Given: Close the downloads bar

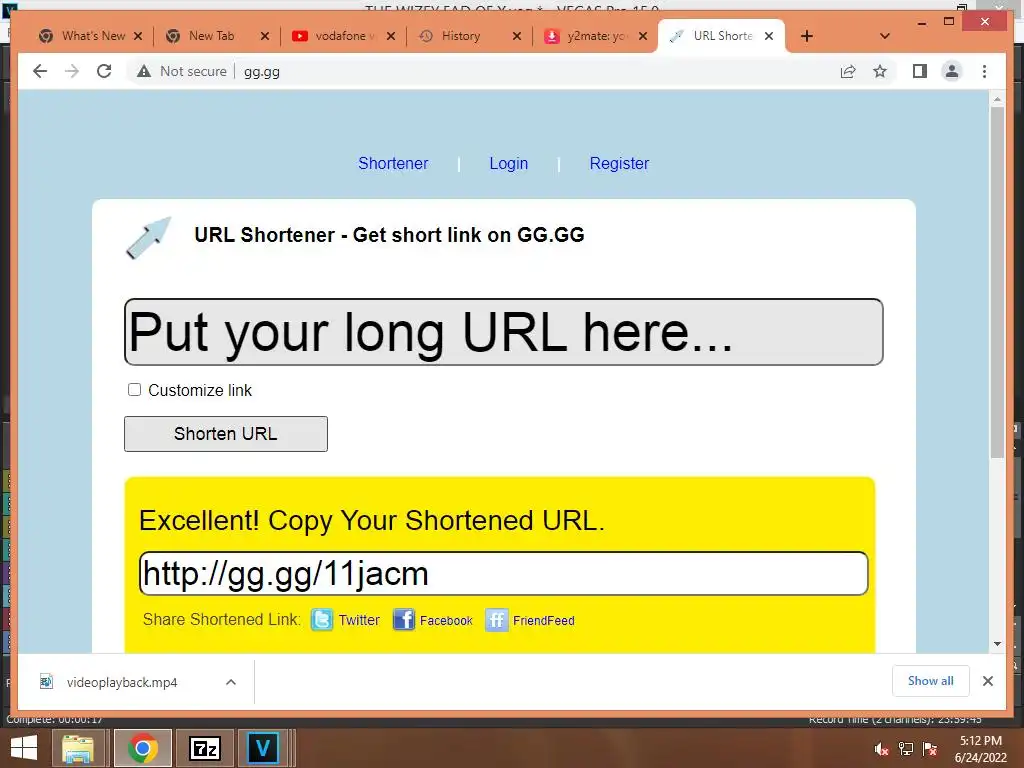Looking at the screenshot, I should (987, 681).
